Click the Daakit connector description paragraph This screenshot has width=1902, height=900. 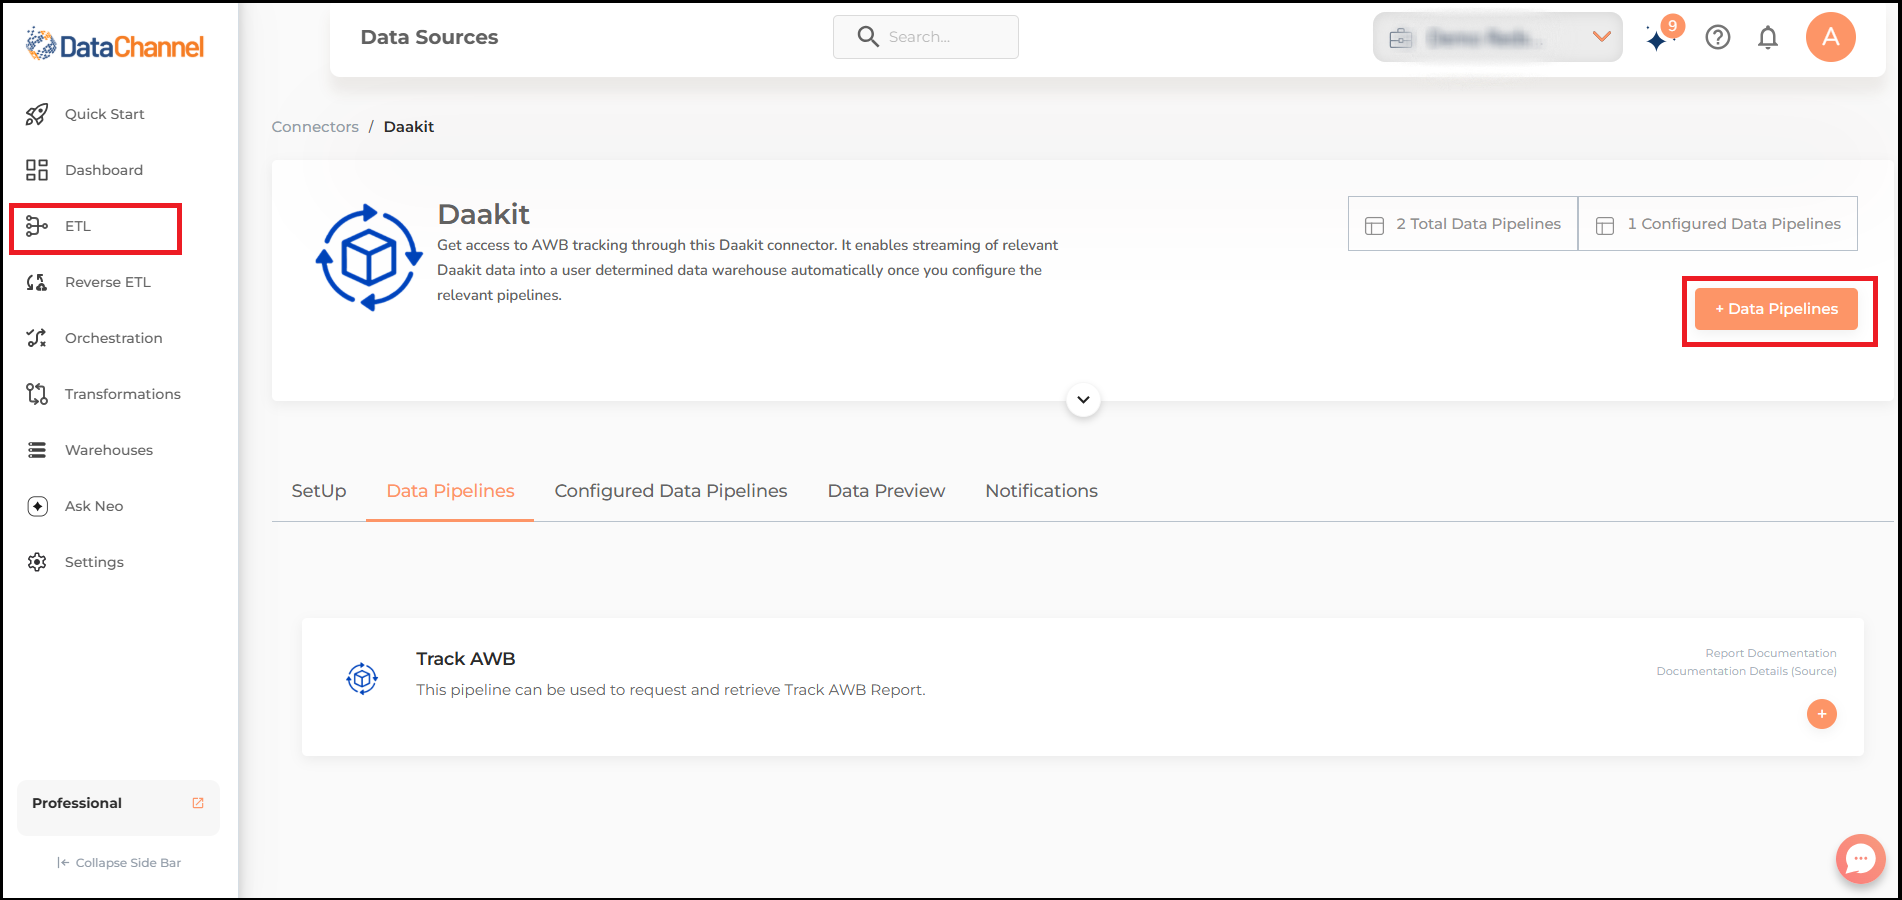pos(748,270)
